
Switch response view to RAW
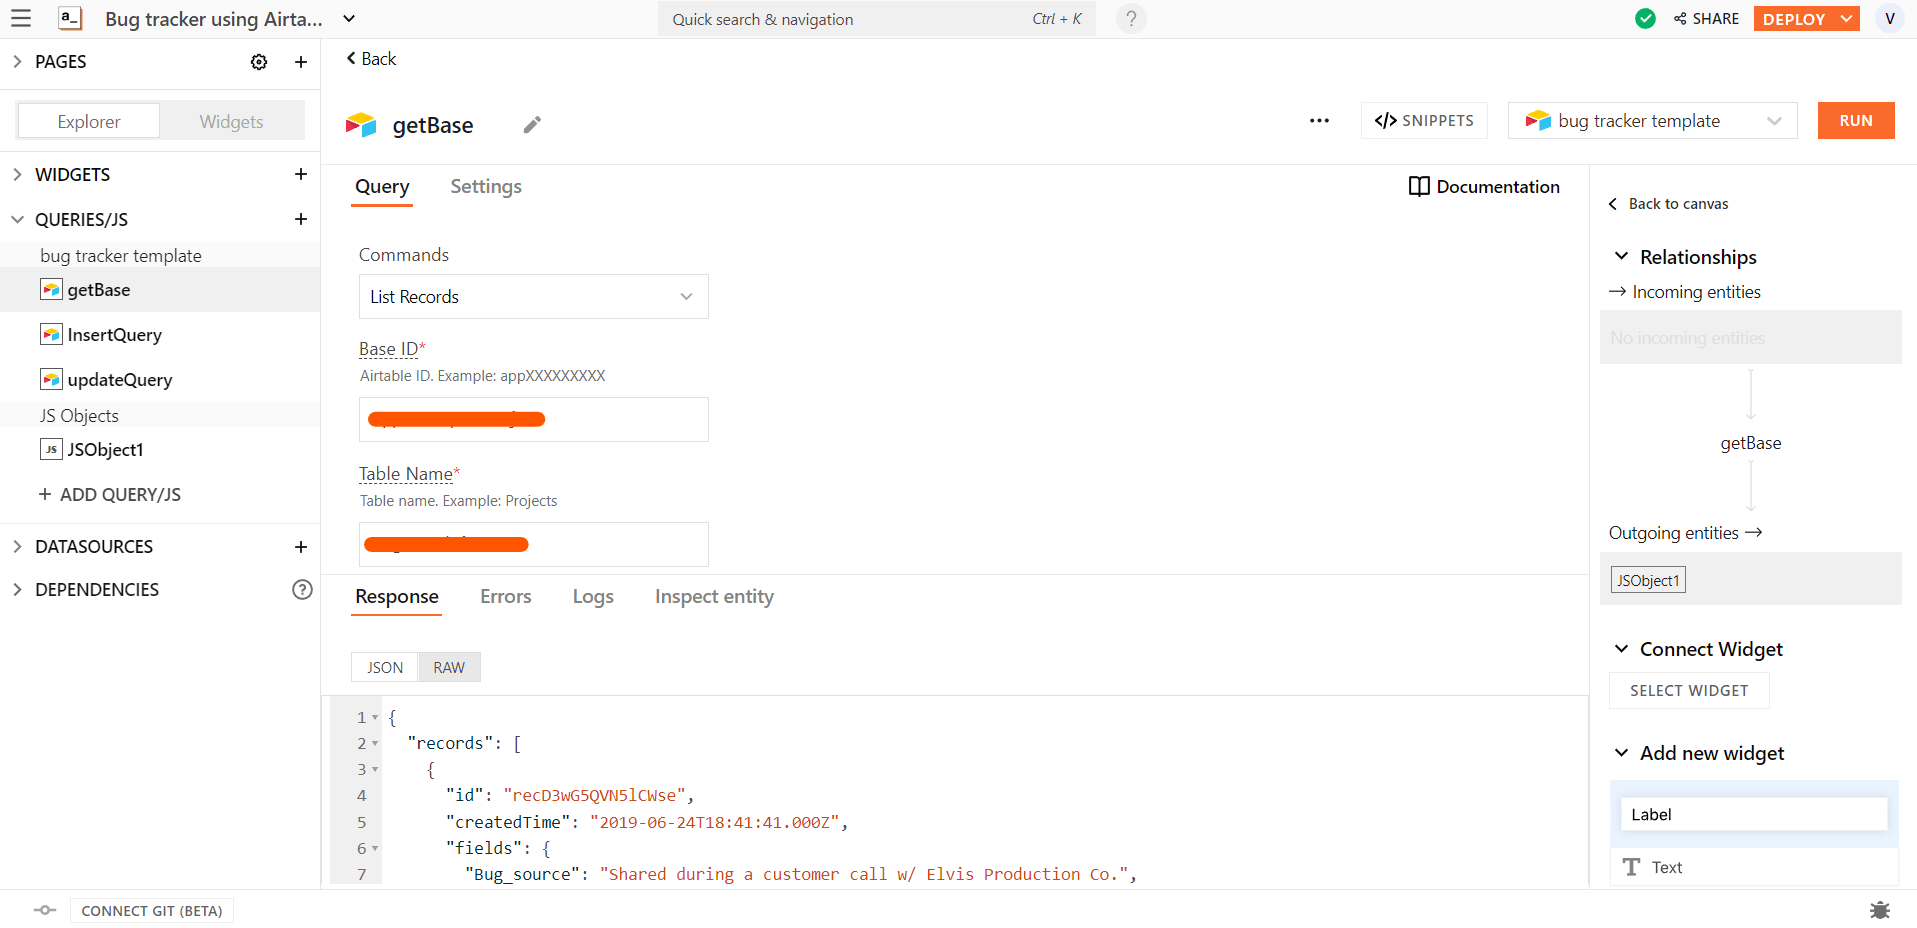(449, 668)
